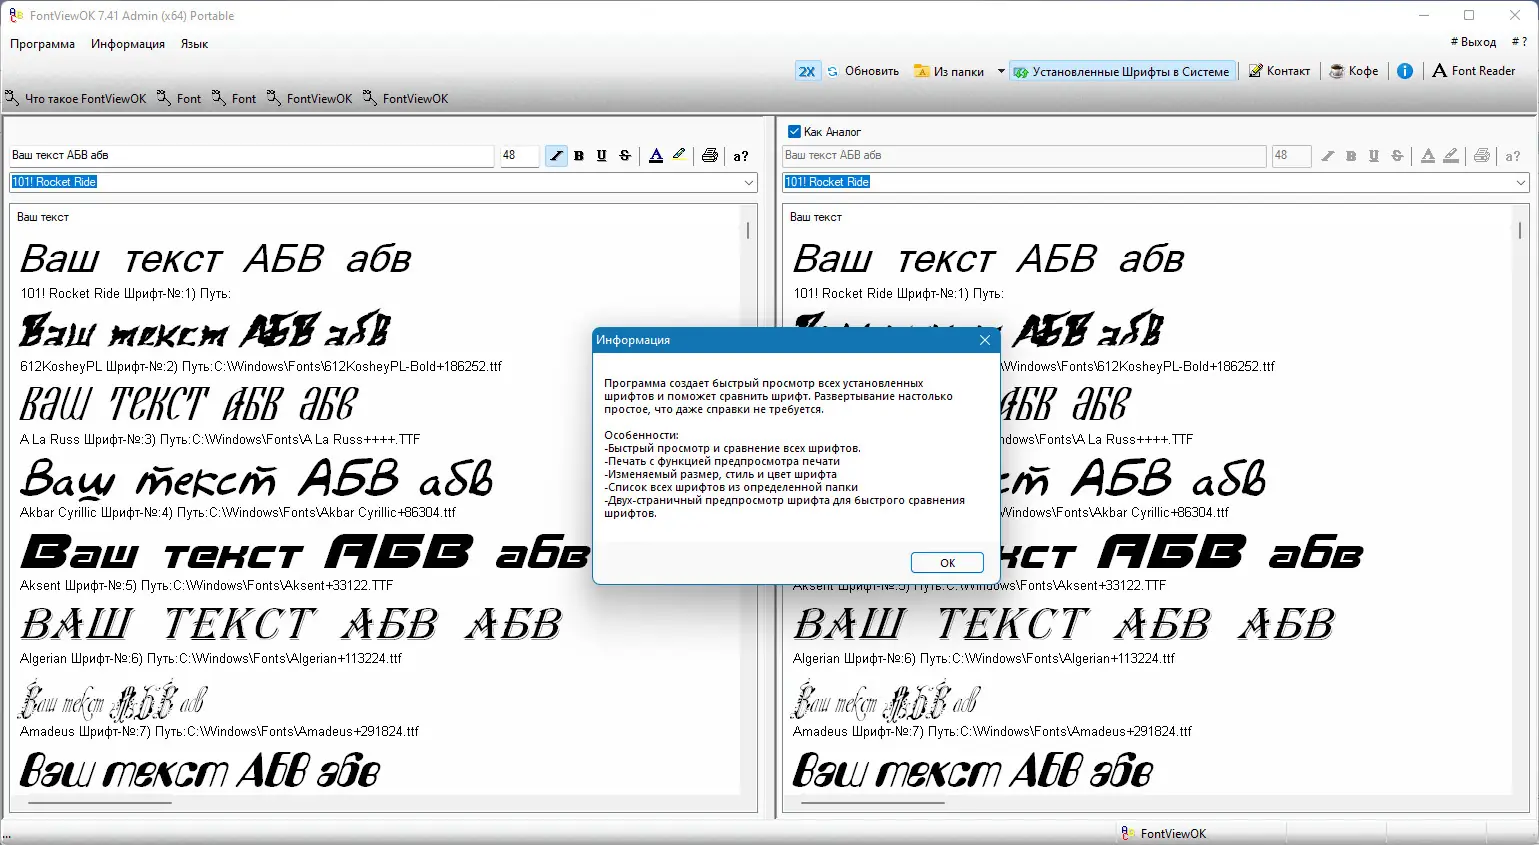1539x845 pixels.
Task: Select the Amadeus font path in left pane
Action: (x=220, y=732)
